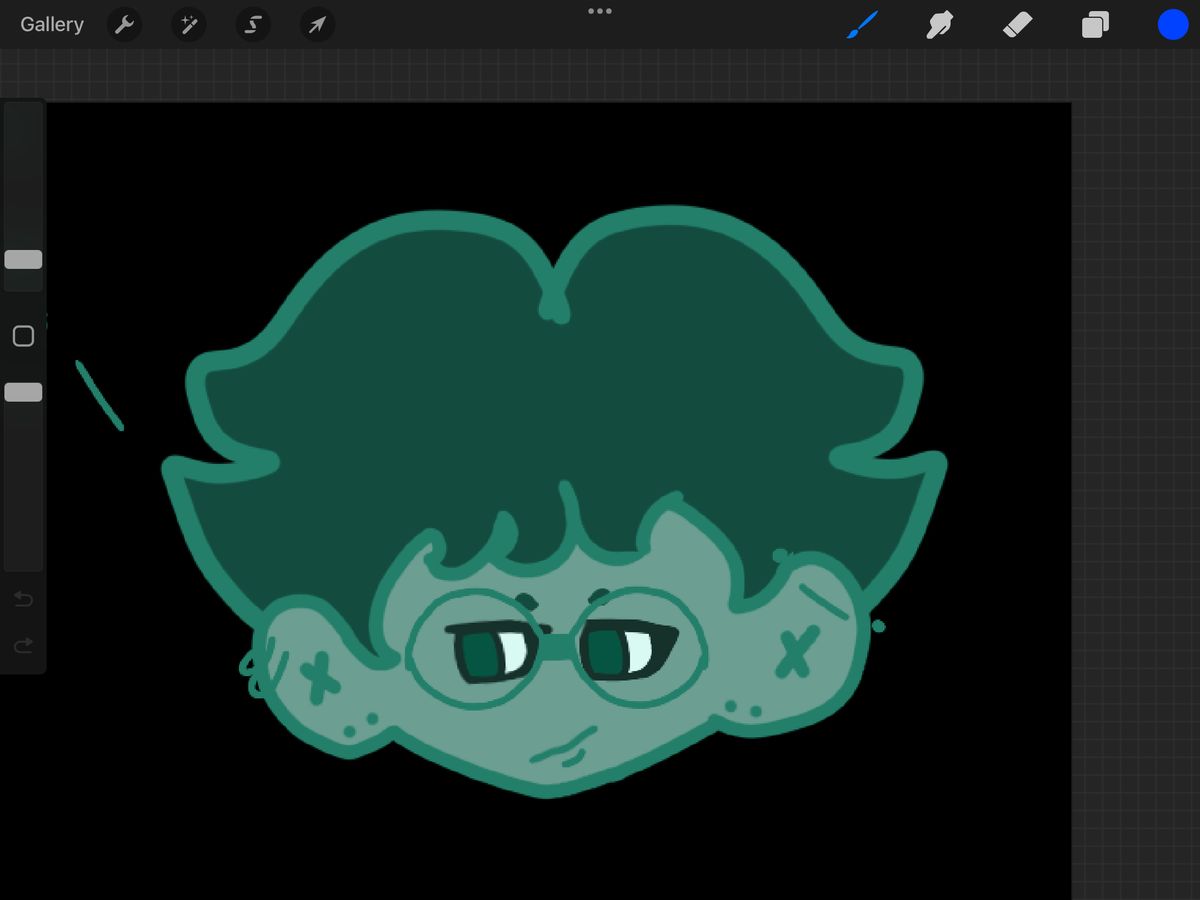Return to the Gallery
The width and height of the screenshot is (1200, 900).
click(x=52, y=25)
